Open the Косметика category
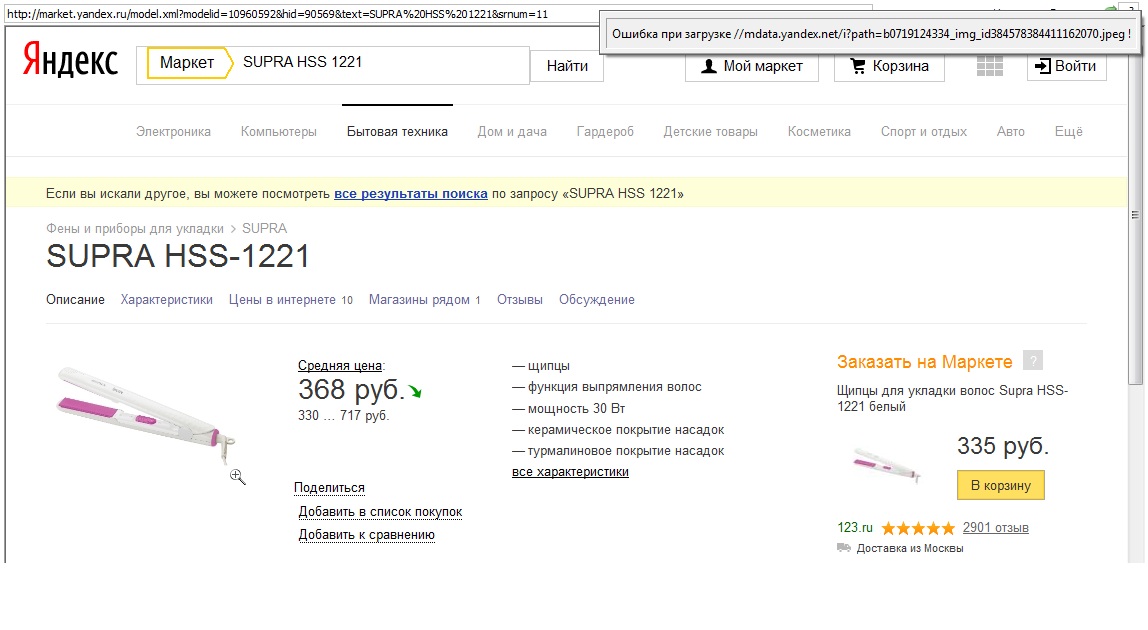The image size is (1148, 630). click(x=819, y=132)
